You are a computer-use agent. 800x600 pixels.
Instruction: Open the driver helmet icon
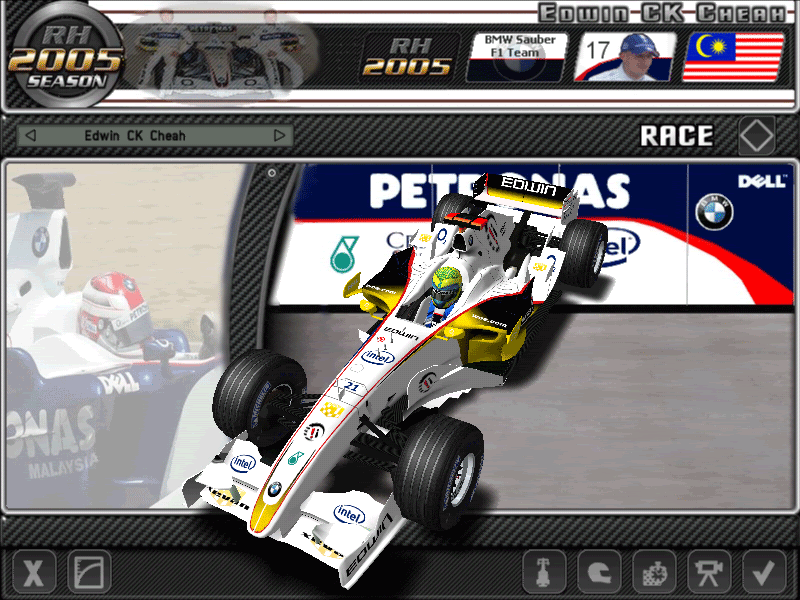click(598, 573)
